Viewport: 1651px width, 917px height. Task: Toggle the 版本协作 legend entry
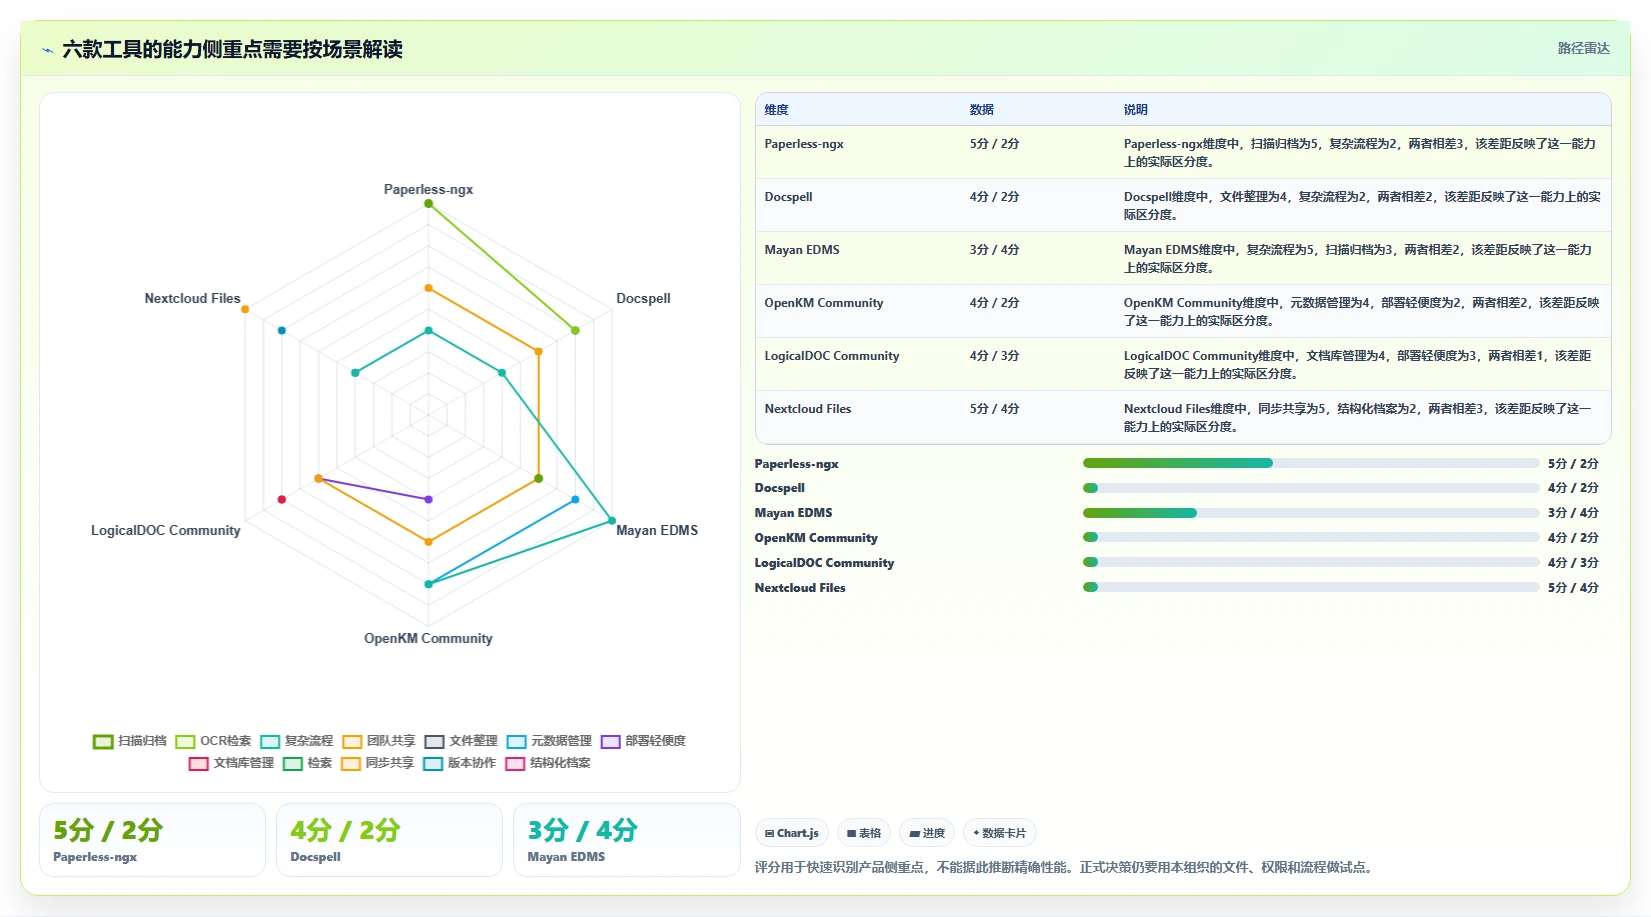459,763
